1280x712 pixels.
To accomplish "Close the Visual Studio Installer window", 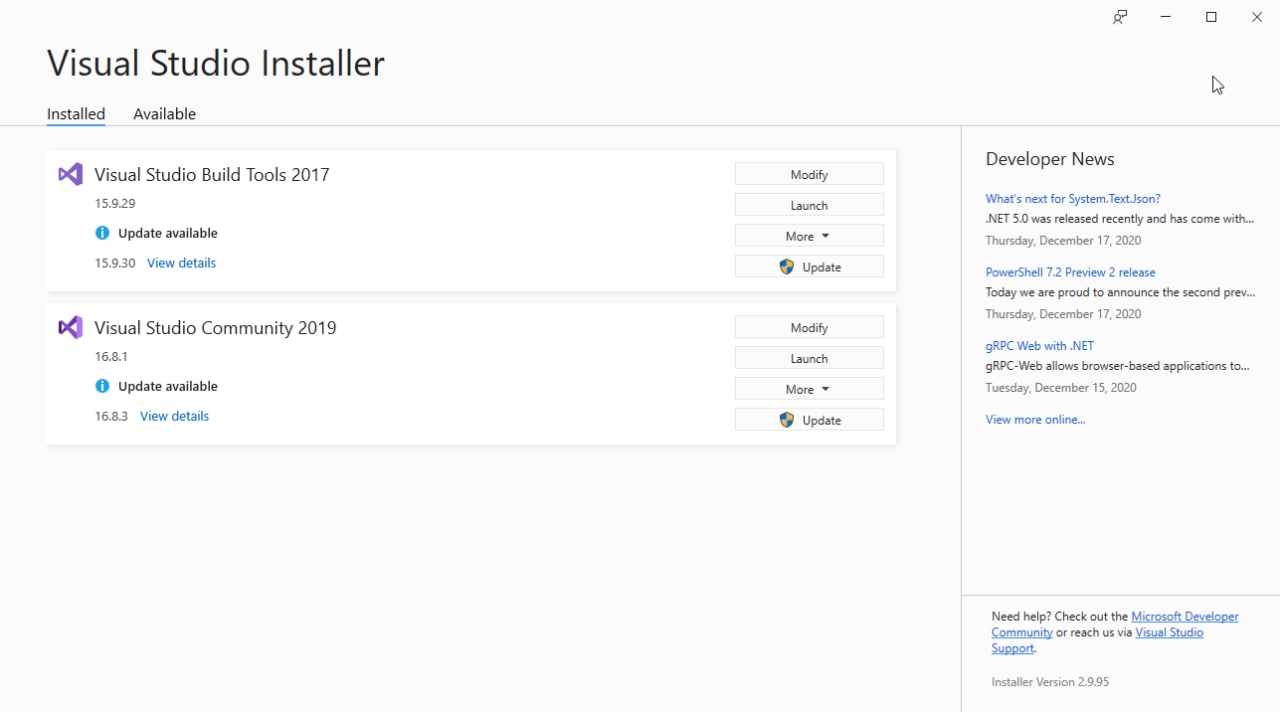I will pos(1257,17).
